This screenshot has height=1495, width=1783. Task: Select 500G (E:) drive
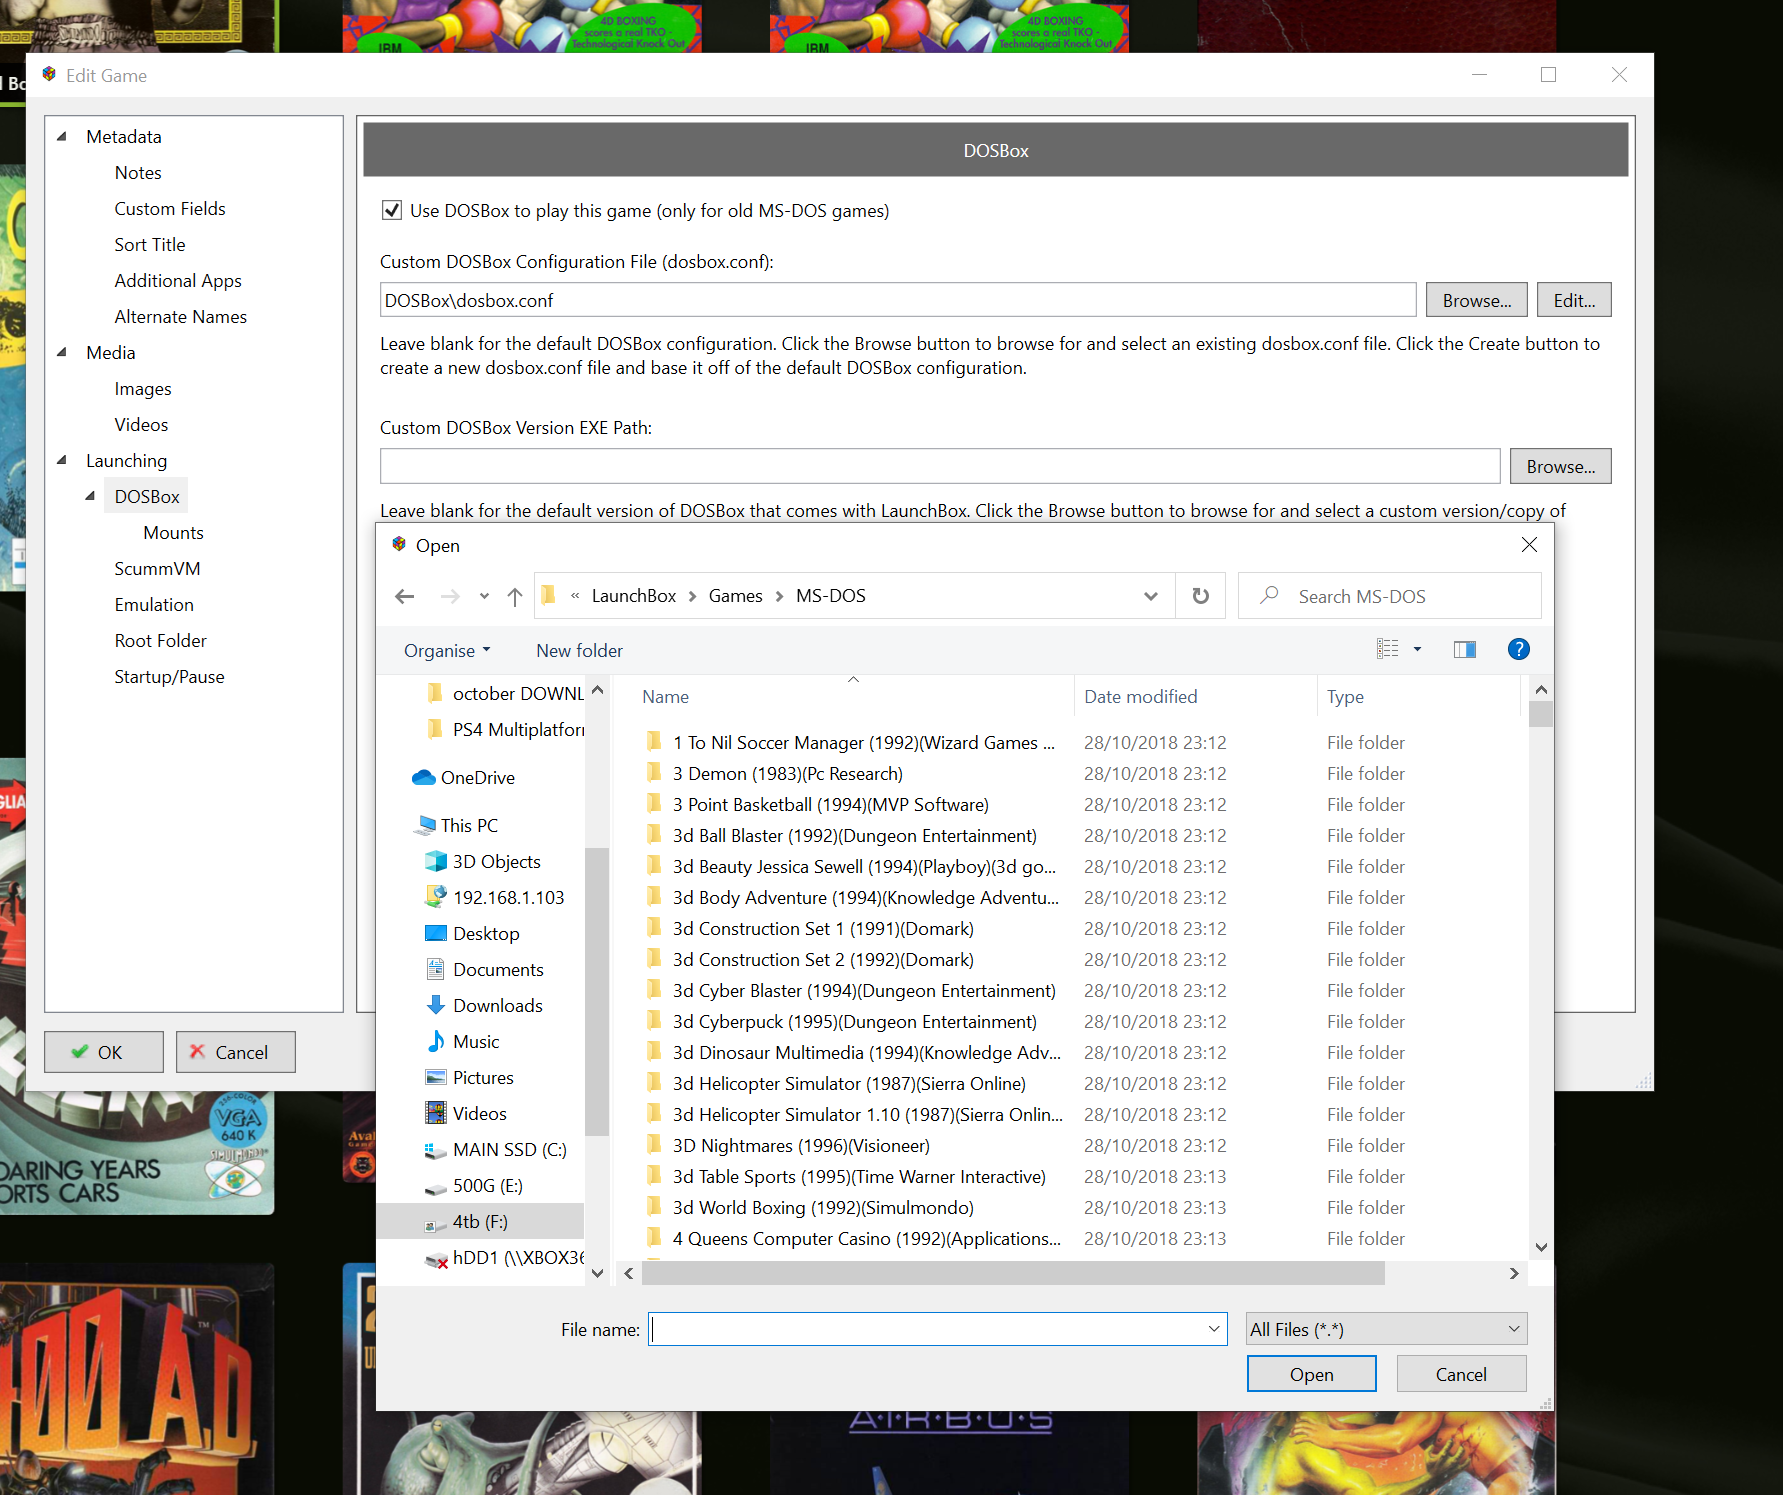474,1185
